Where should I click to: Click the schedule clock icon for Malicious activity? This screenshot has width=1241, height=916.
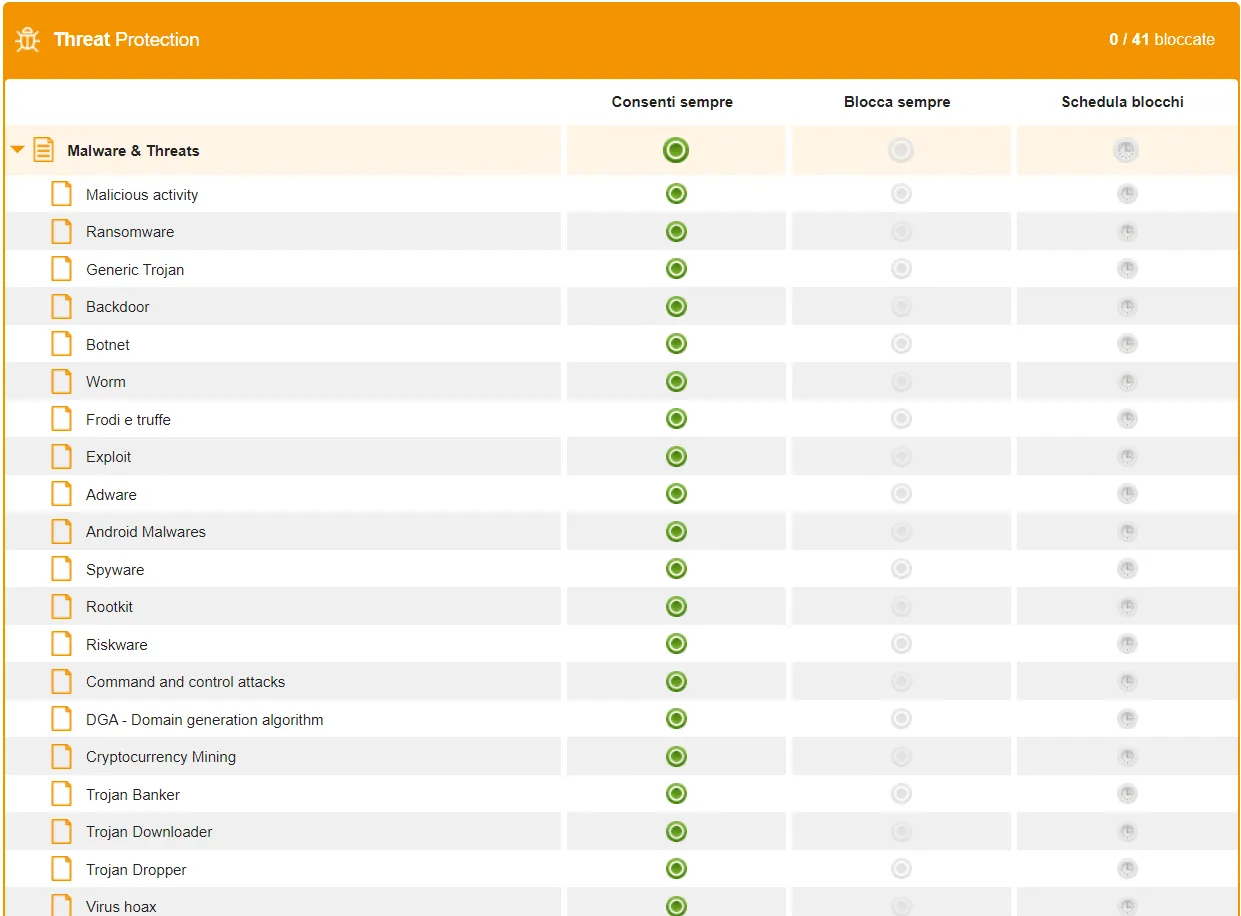pos(1127,194)
